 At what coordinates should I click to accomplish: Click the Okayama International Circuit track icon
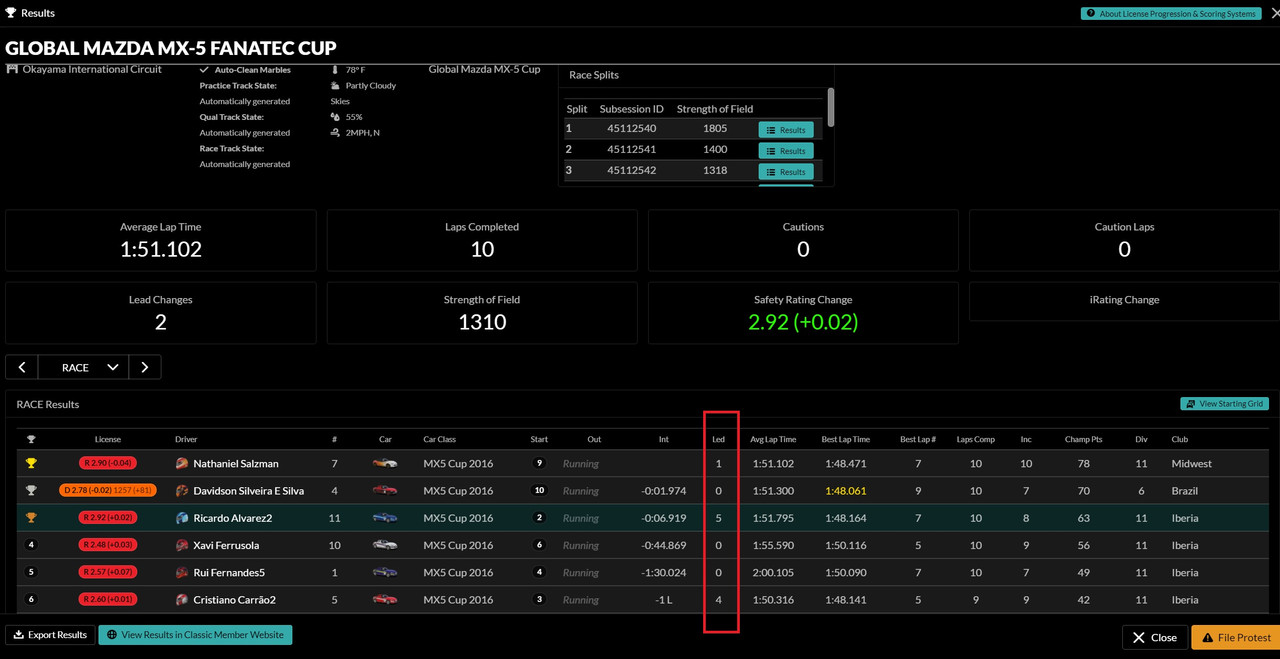pos(12,69)
